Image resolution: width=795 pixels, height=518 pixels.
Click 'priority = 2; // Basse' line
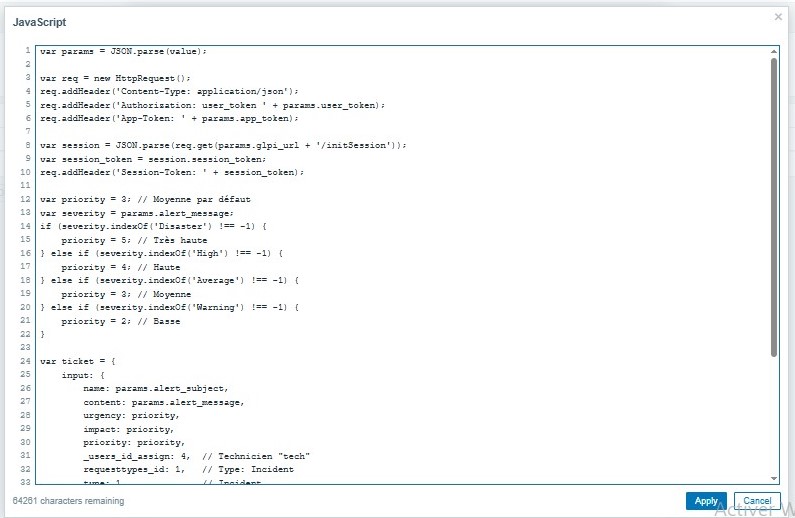pos(121,321)
